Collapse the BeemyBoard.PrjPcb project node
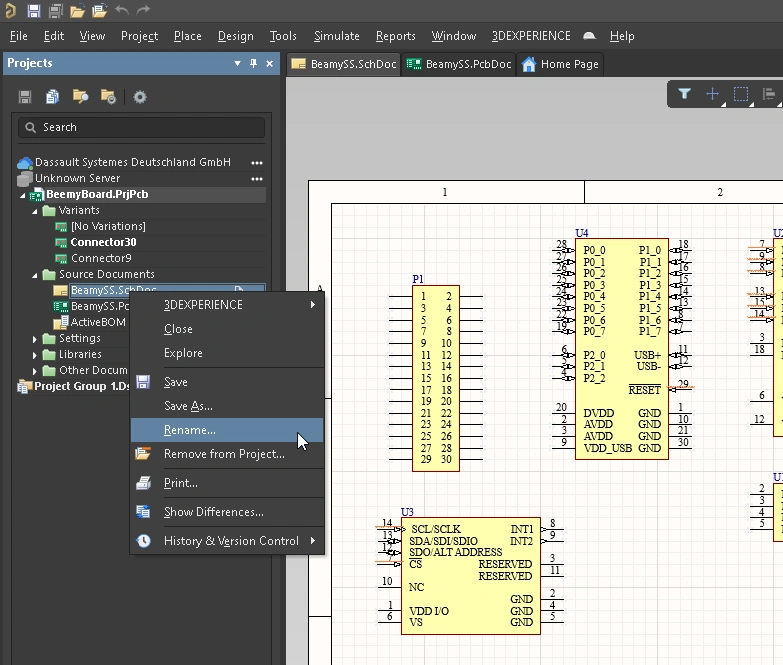The height and width of the screenshot is (665, 783). (22, 195)
